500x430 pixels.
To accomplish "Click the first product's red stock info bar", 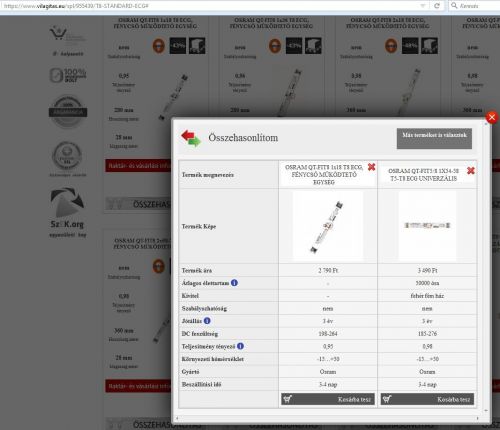I will [x=138, y=166].
